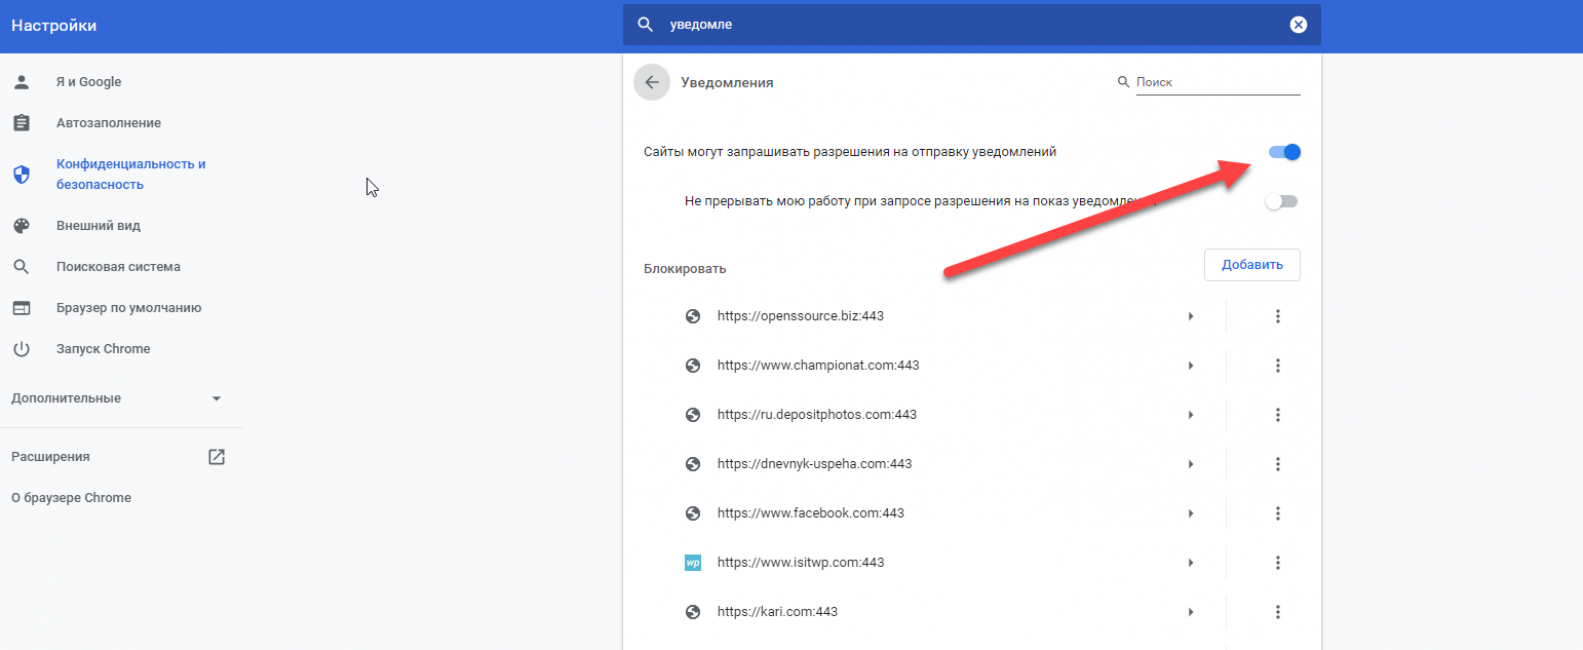
Task: Enable the 'Не прерывать мою работу' toggle
Action: pyautogui.click(x=1281, y=202)
